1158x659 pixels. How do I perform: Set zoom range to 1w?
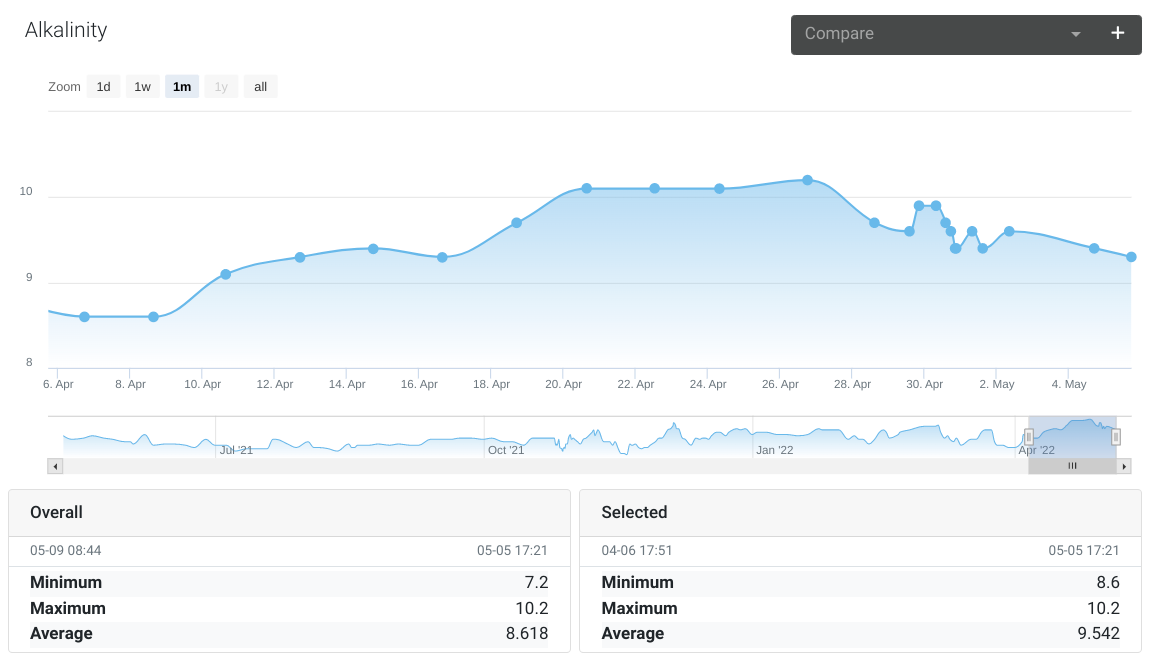click(143, 86)
